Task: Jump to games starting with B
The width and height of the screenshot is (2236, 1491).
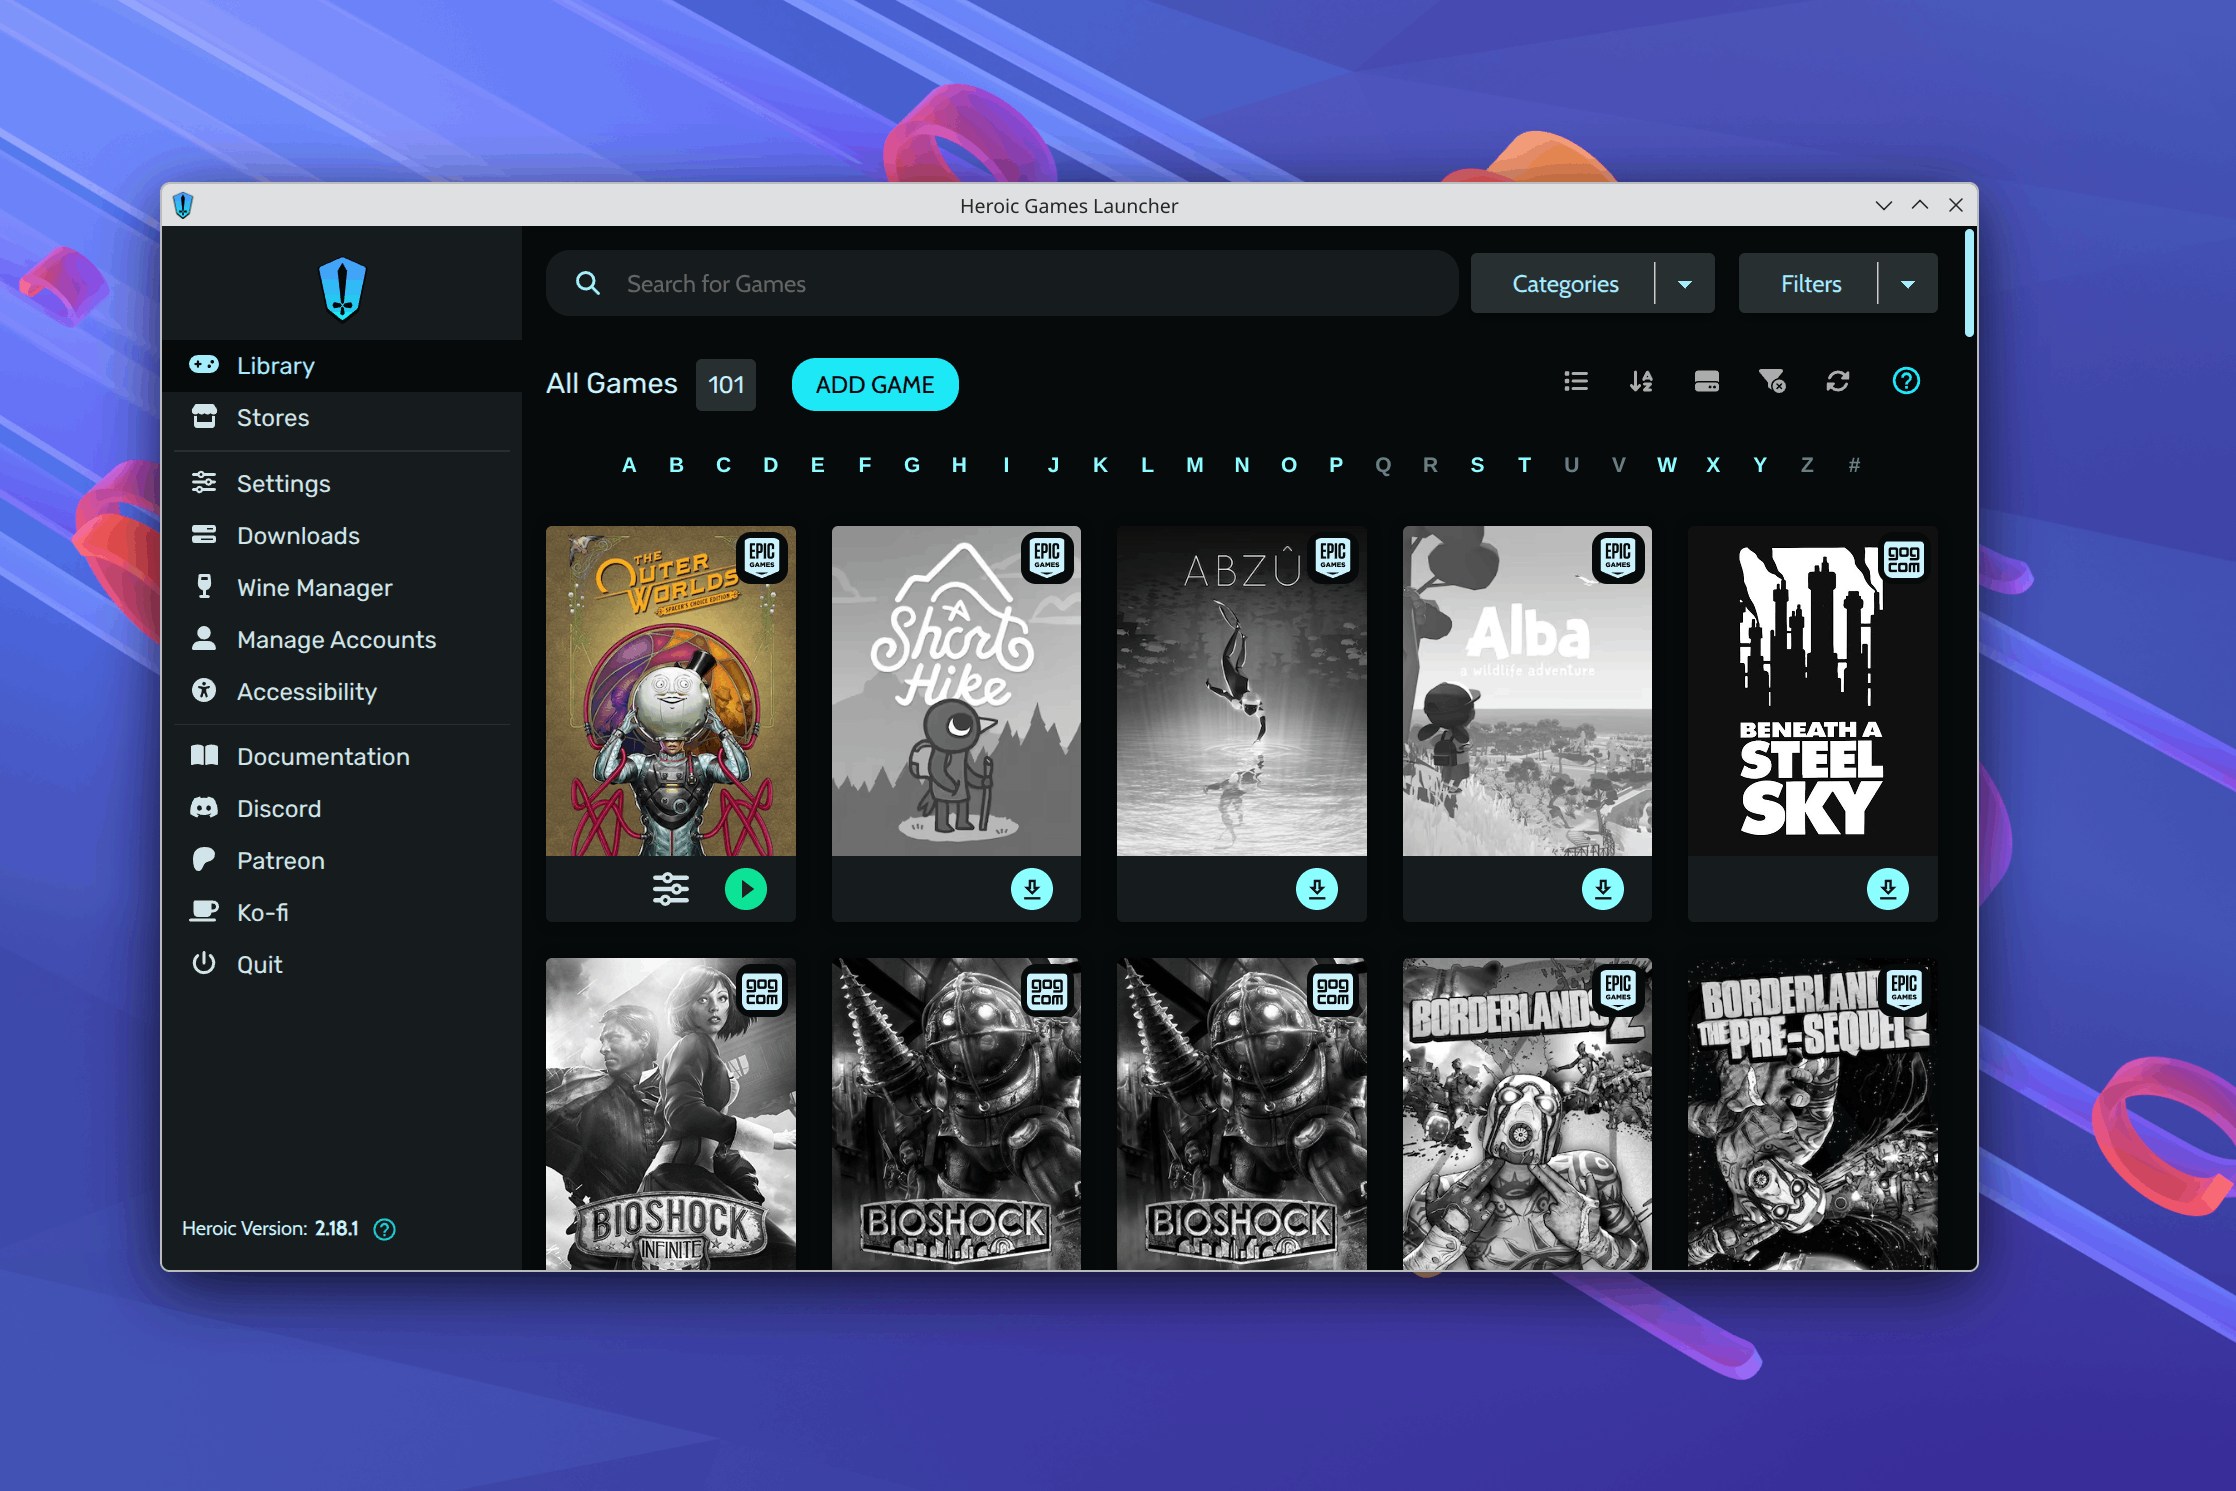Action: coord(676,464)
